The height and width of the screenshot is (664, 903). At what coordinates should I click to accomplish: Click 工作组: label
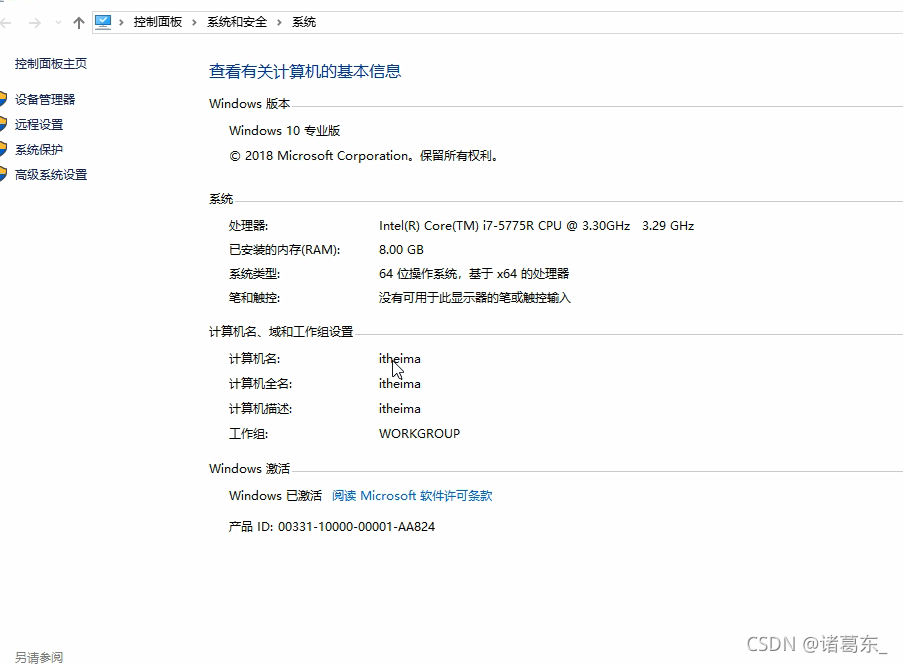click(x=248, y=434)
